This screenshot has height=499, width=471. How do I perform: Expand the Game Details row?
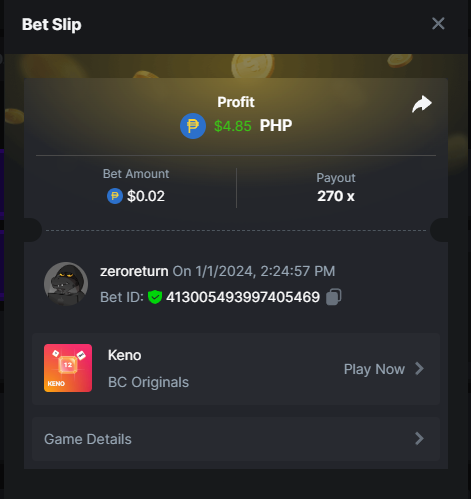tap(236, 439)
